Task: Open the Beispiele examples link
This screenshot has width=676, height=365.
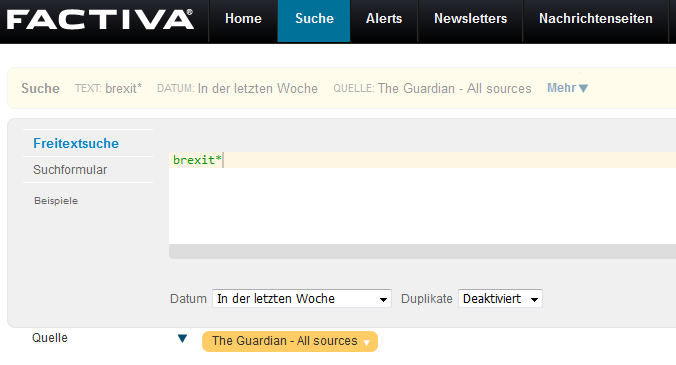Action: coord(56,201)
